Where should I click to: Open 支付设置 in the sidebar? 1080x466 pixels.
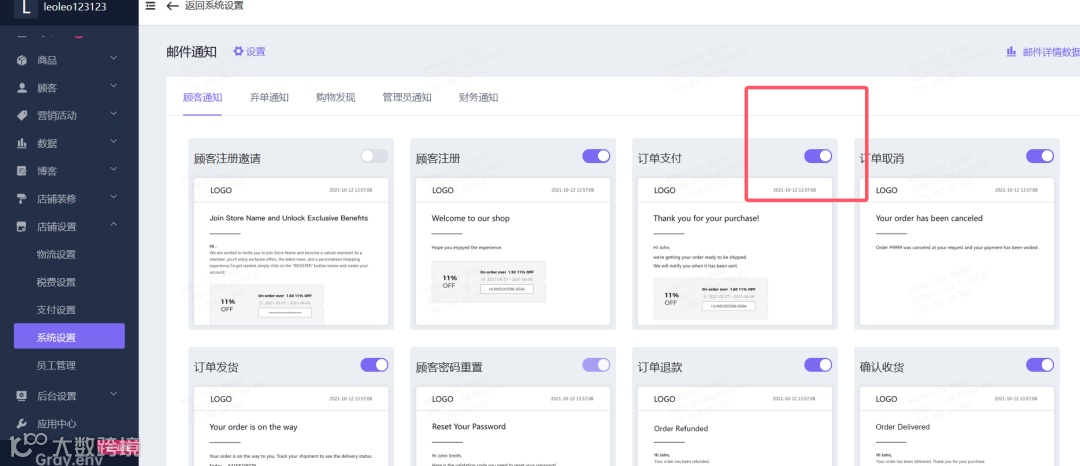(56, 310)
